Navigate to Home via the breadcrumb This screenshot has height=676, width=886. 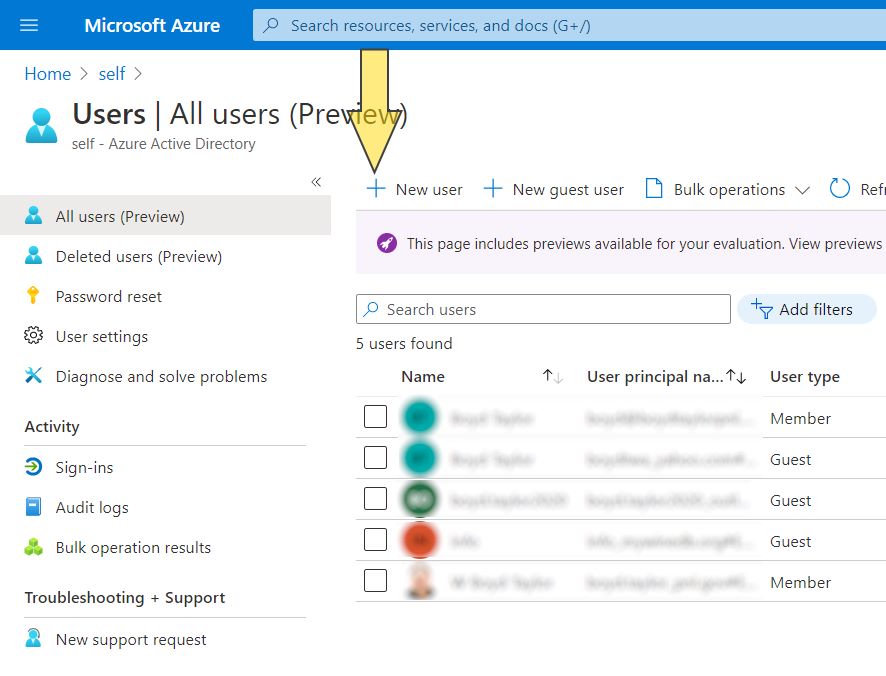tap(47, 73)
